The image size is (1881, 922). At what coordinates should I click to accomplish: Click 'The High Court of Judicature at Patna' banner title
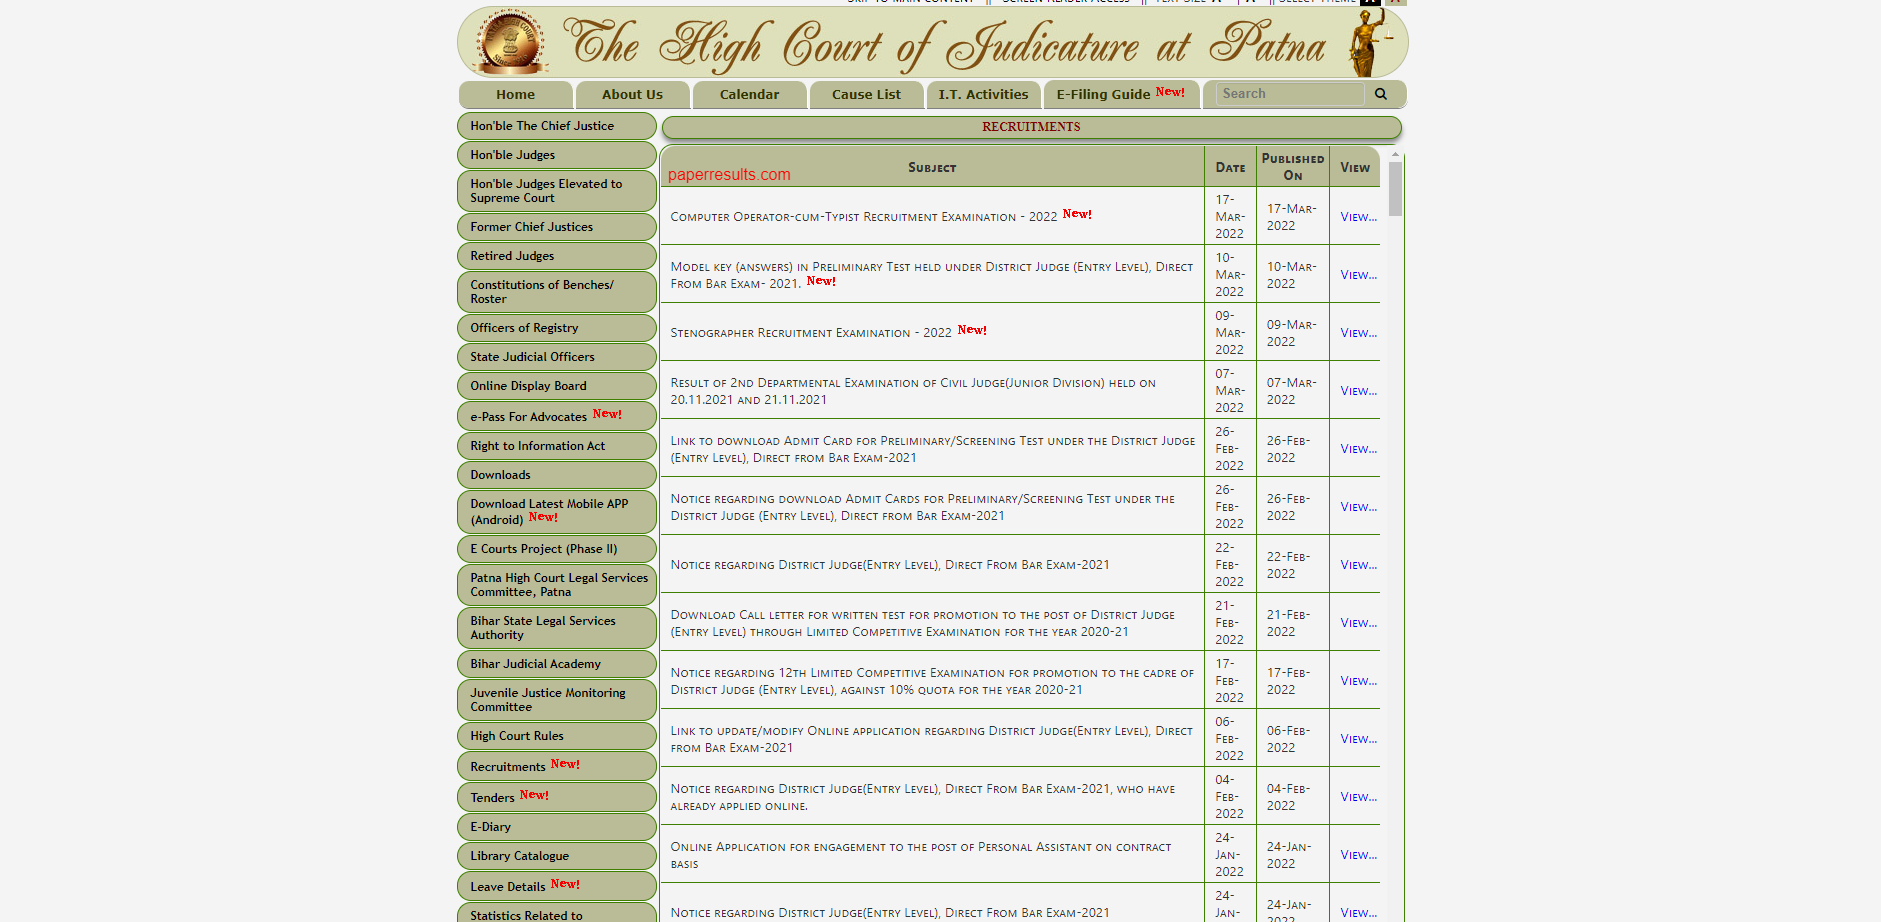(944, 45)
